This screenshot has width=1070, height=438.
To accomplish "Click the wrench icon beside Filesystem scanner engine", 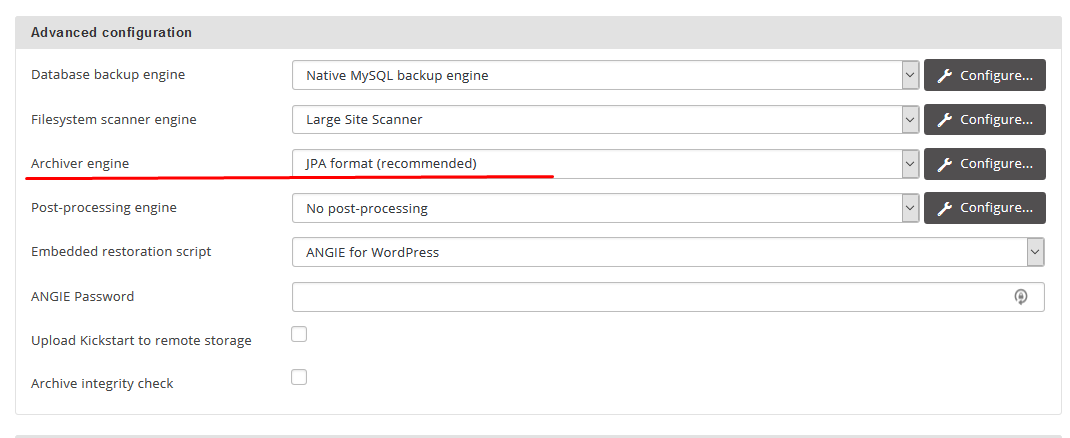I will 944,119.
